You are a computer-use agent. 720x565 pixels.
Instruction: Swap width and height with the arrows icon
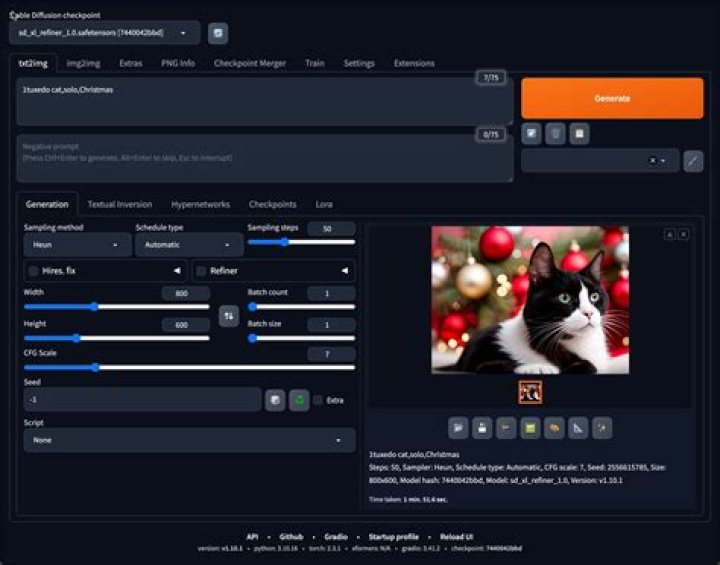tap(229, 316)
